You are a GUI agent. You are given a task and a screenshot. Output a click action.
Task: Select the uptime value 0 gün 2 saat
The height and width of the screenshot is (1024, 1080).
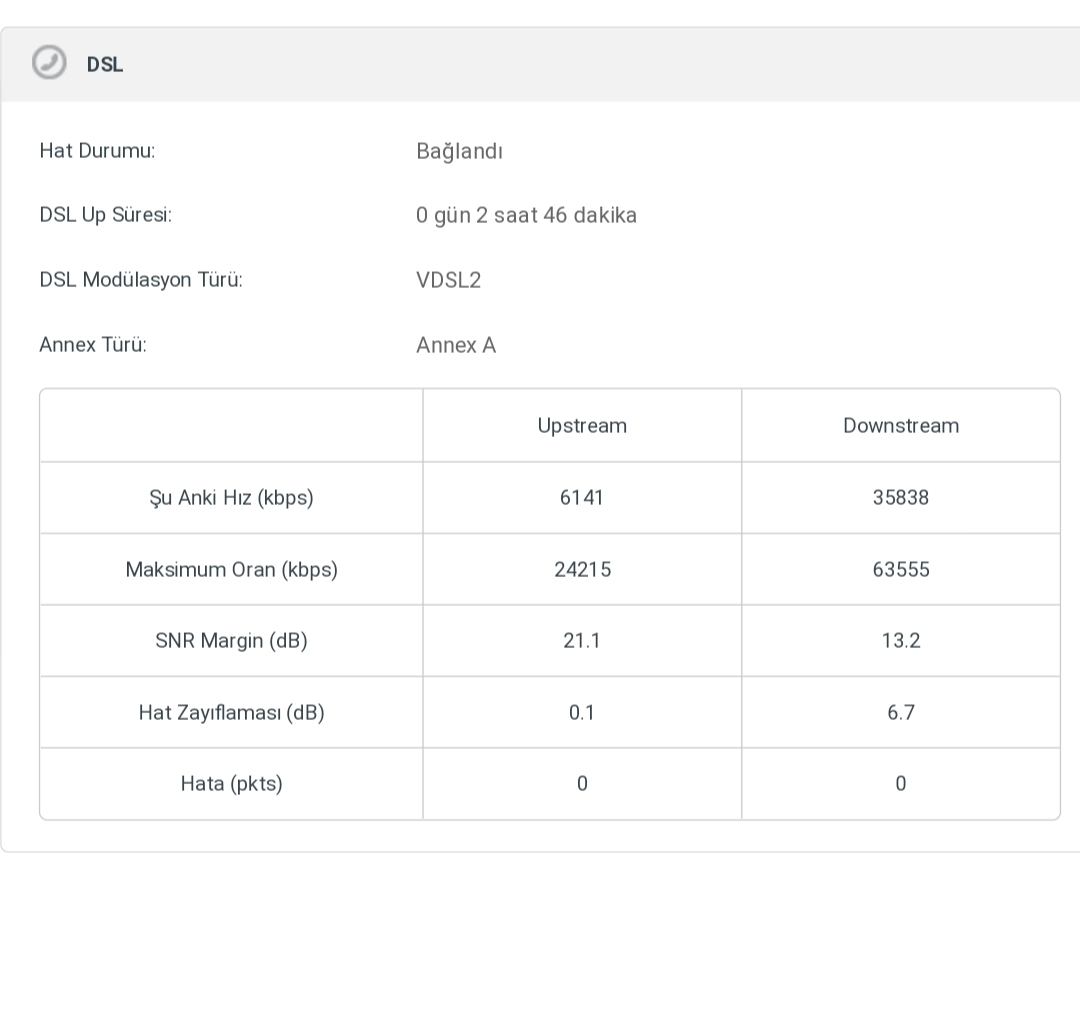coord(526,216)
